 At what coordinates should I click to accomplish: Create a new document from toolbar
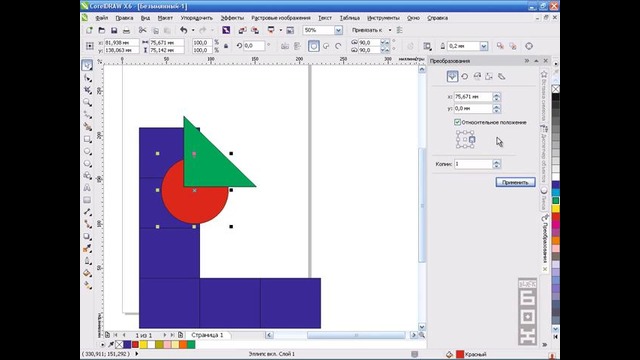point(89,30)
